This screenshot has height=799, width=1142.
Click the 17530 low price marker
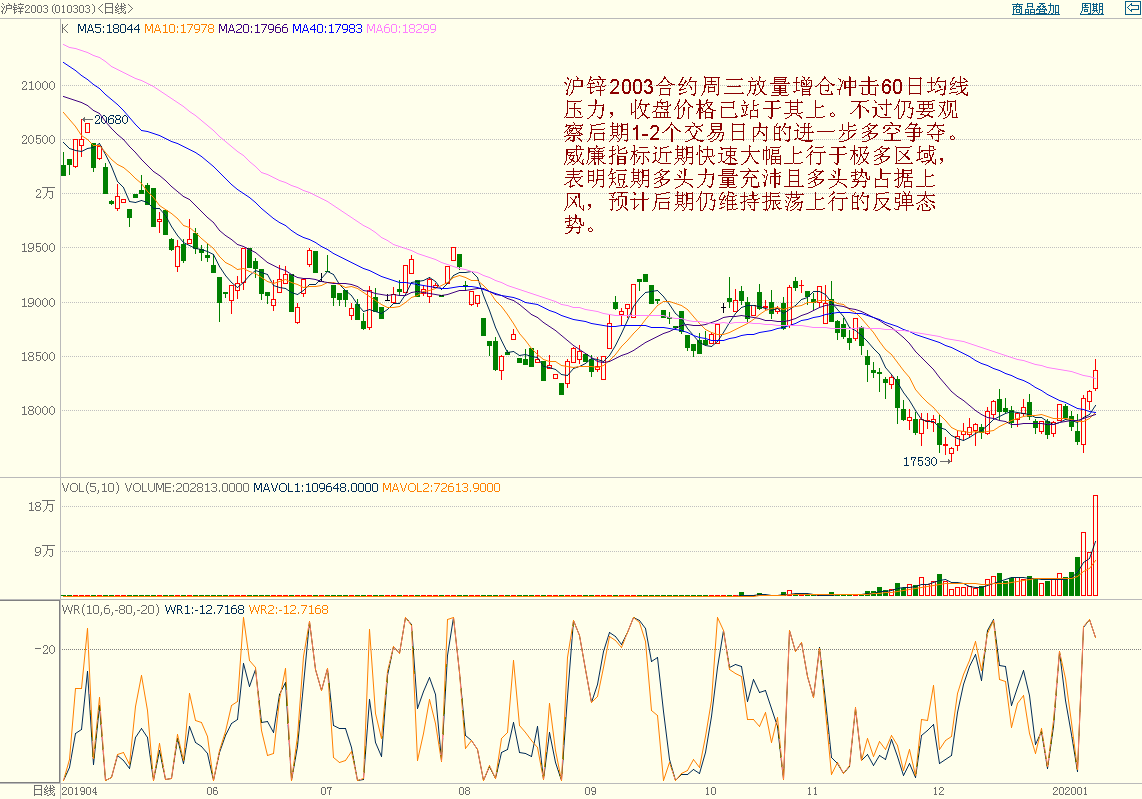[920, 462]
